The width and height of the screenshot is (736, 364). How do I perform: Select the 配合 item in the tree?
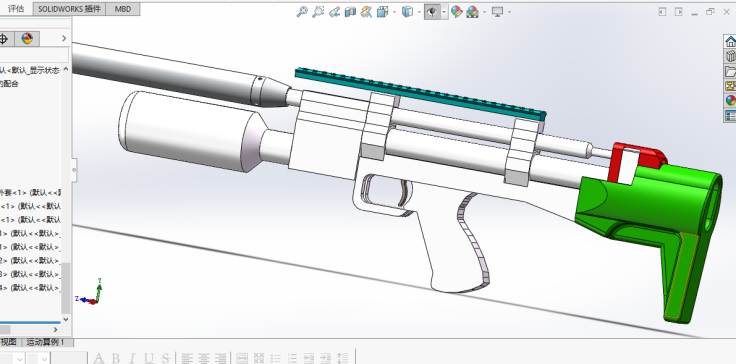(9, 84)
